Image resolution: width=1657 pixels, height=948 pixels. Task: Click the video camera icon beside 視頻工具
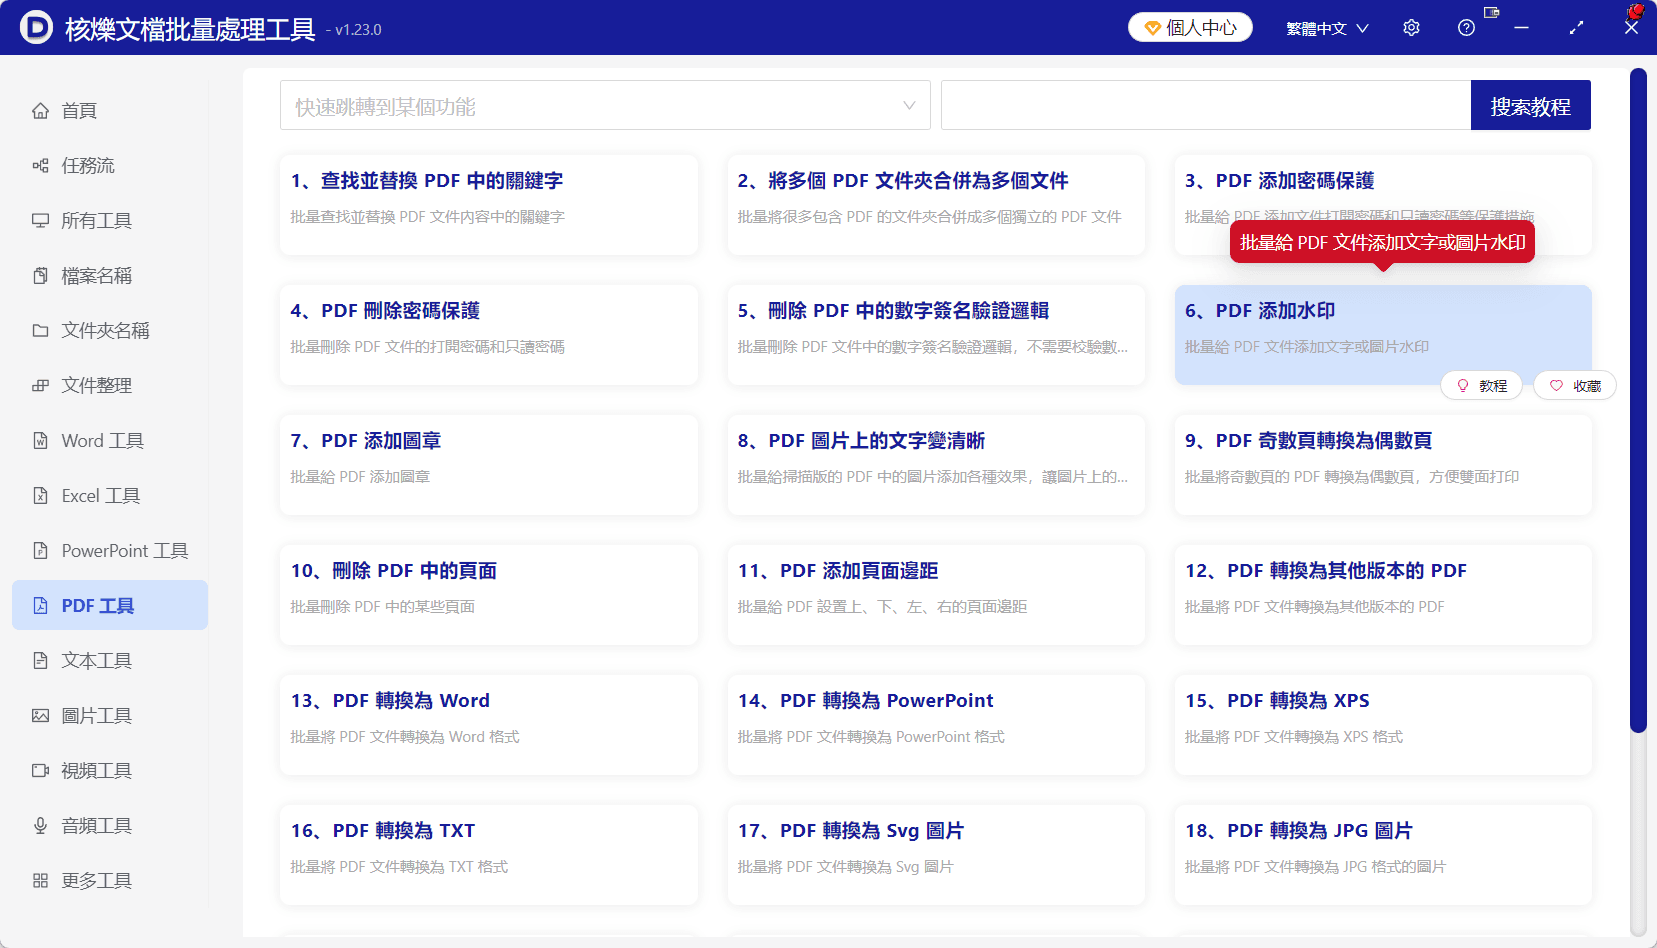point(40,770)
